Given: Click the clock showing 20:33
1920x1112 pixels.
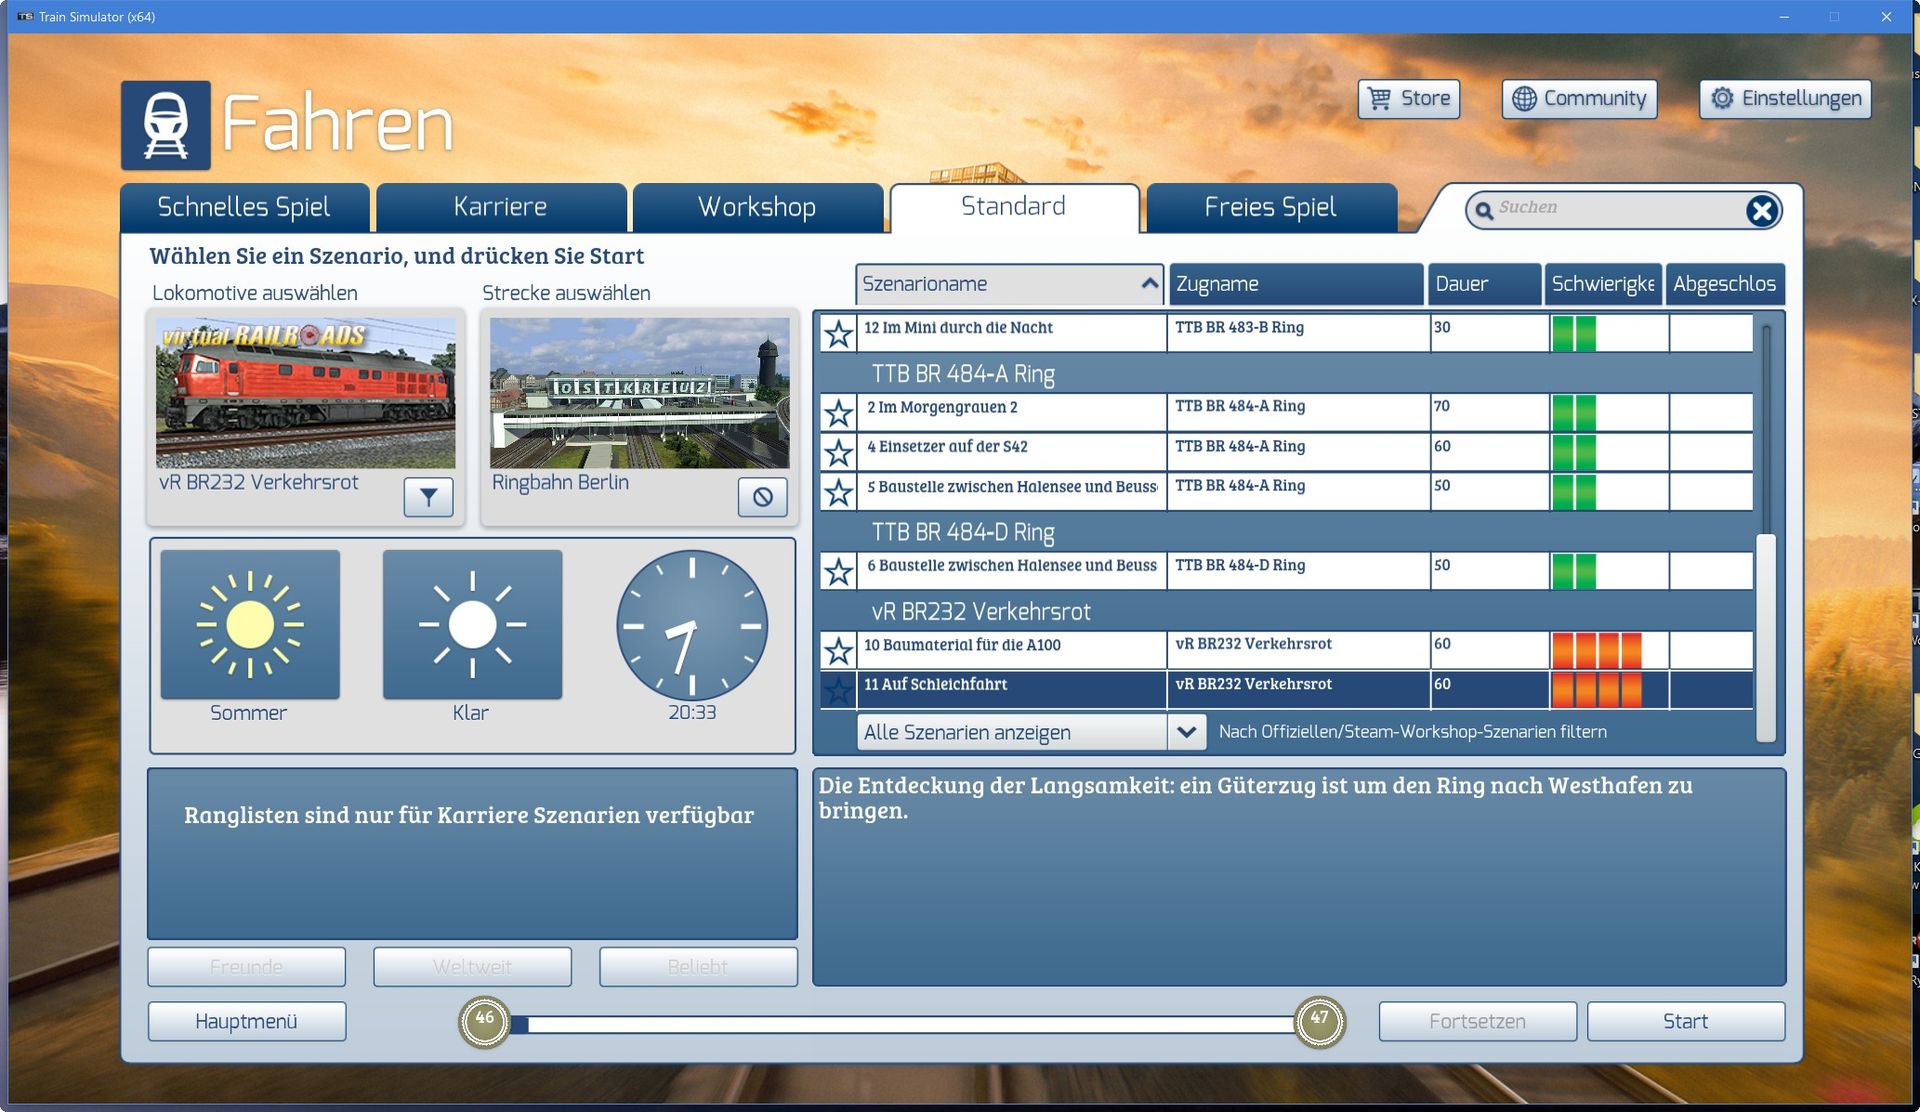Looking at the screenshot, I should [692, 626].
